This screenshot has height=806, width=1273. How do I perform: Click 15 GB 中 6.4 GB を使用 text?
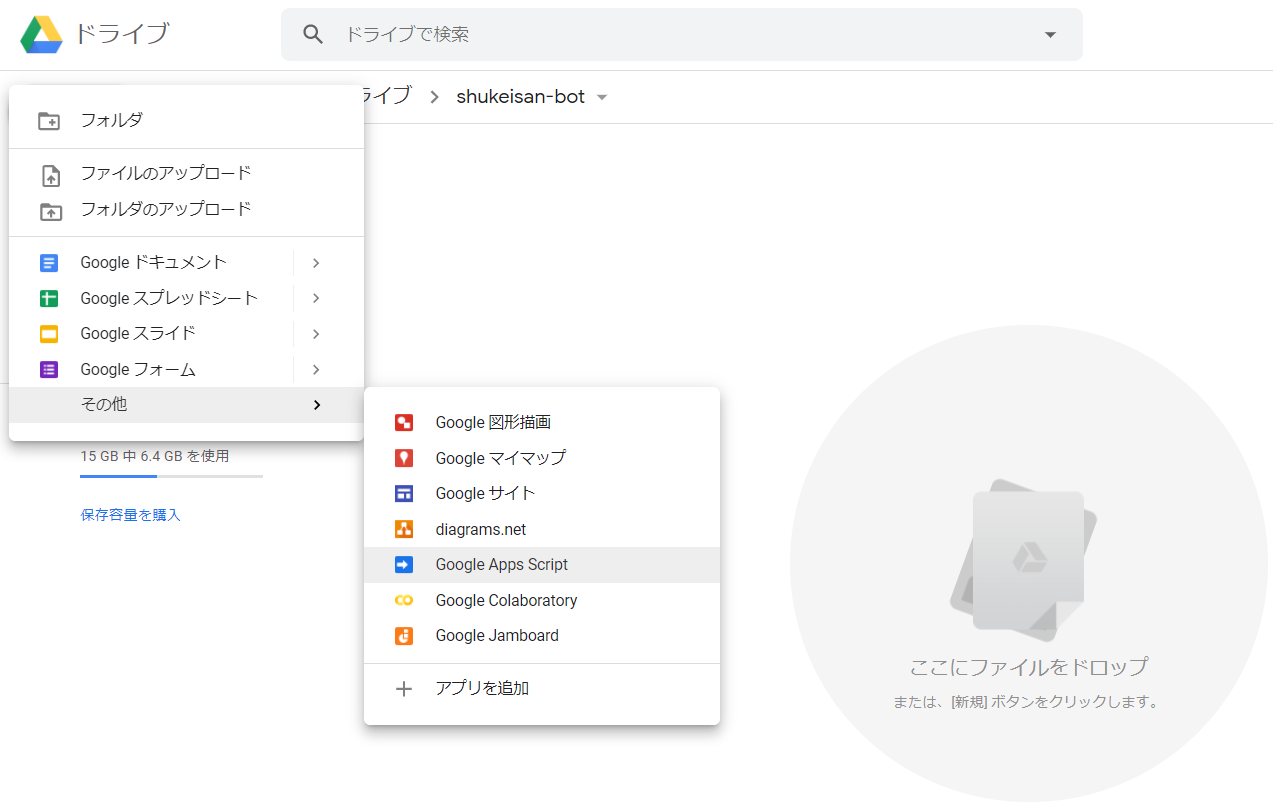pos(155,456)
